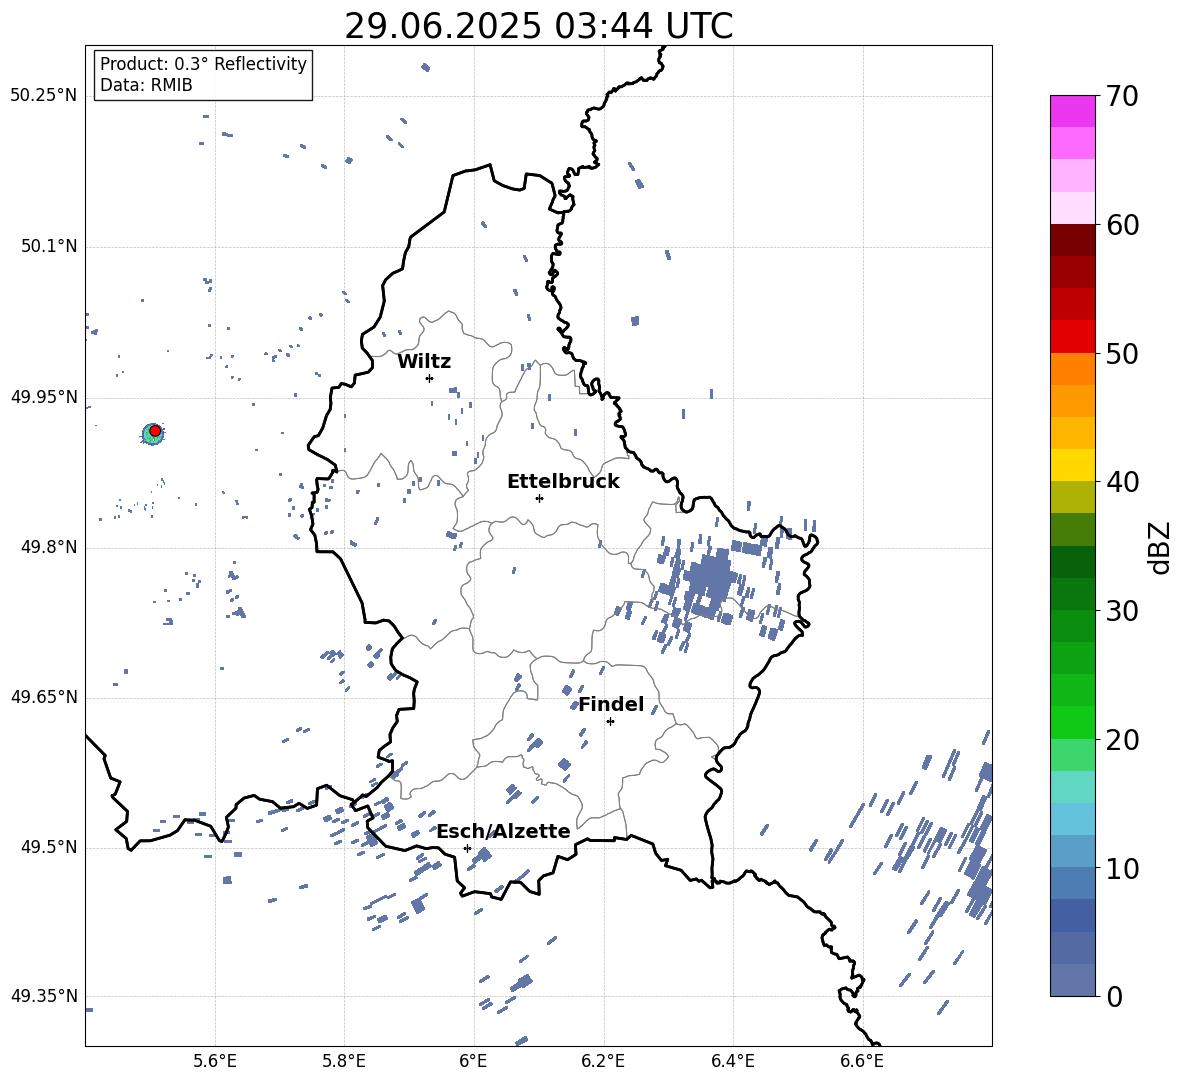Click the dark maroon colorbar segment below 60

tap(1072, 240)
